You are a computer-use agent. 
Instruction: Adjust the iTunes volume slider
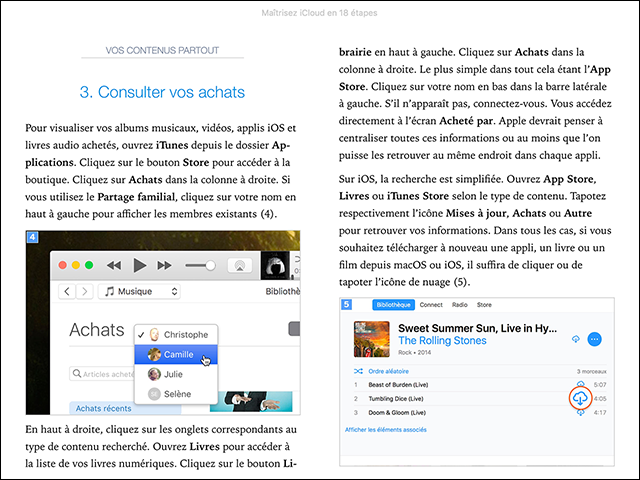(200, 266)
